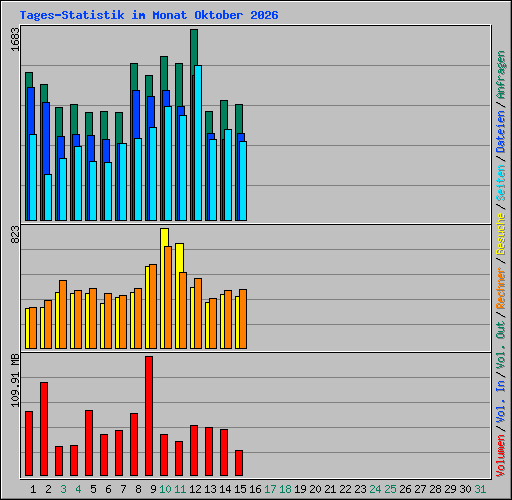Click the red Volumen bar on day 5

tap(89, 443)
